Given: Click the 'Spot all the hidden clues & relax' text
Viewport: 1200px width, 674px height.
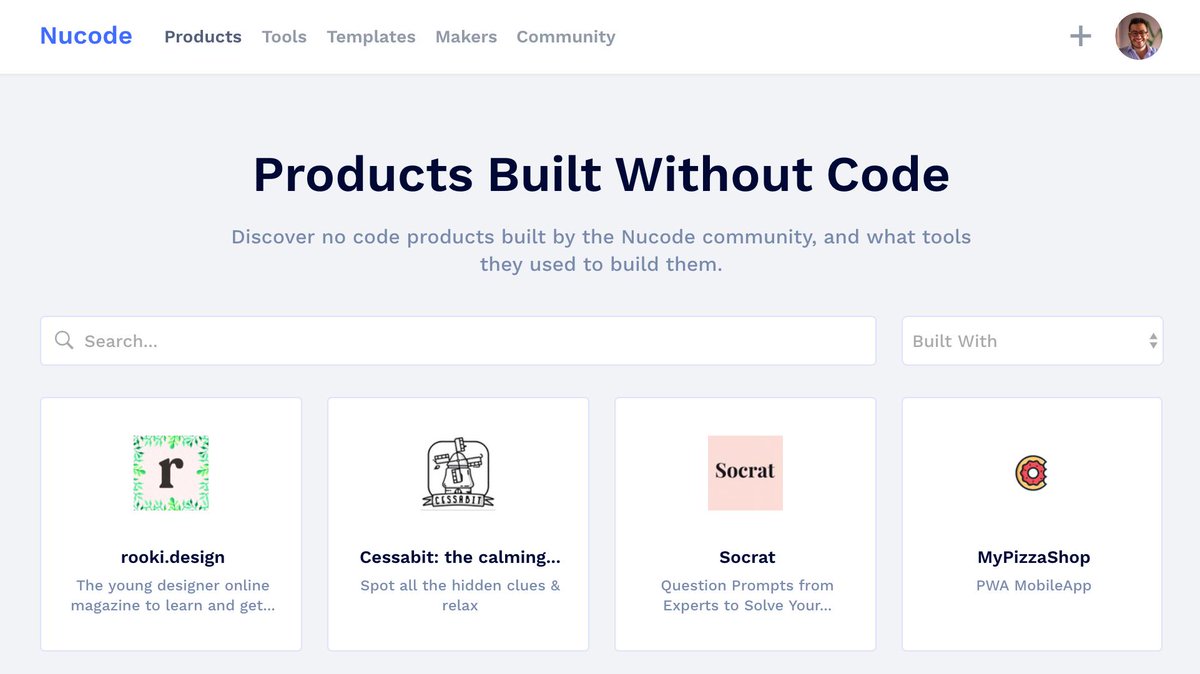Looking at the screenshot, I should tap(460, 595).
